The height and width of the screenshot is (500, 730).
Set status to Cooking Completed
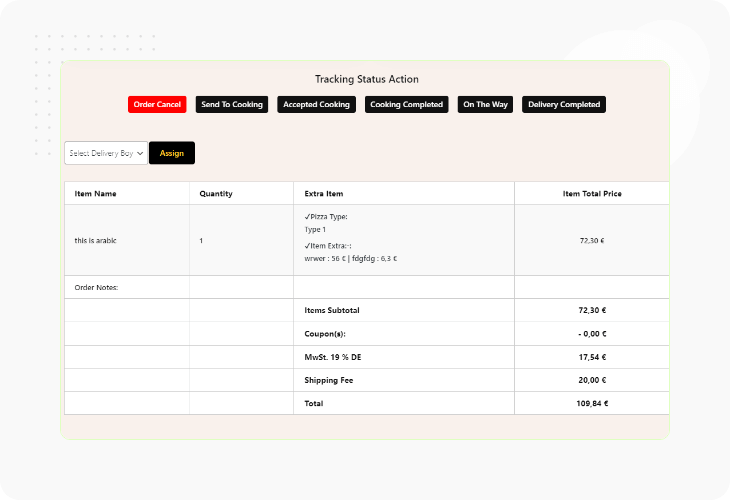(406, 105)
